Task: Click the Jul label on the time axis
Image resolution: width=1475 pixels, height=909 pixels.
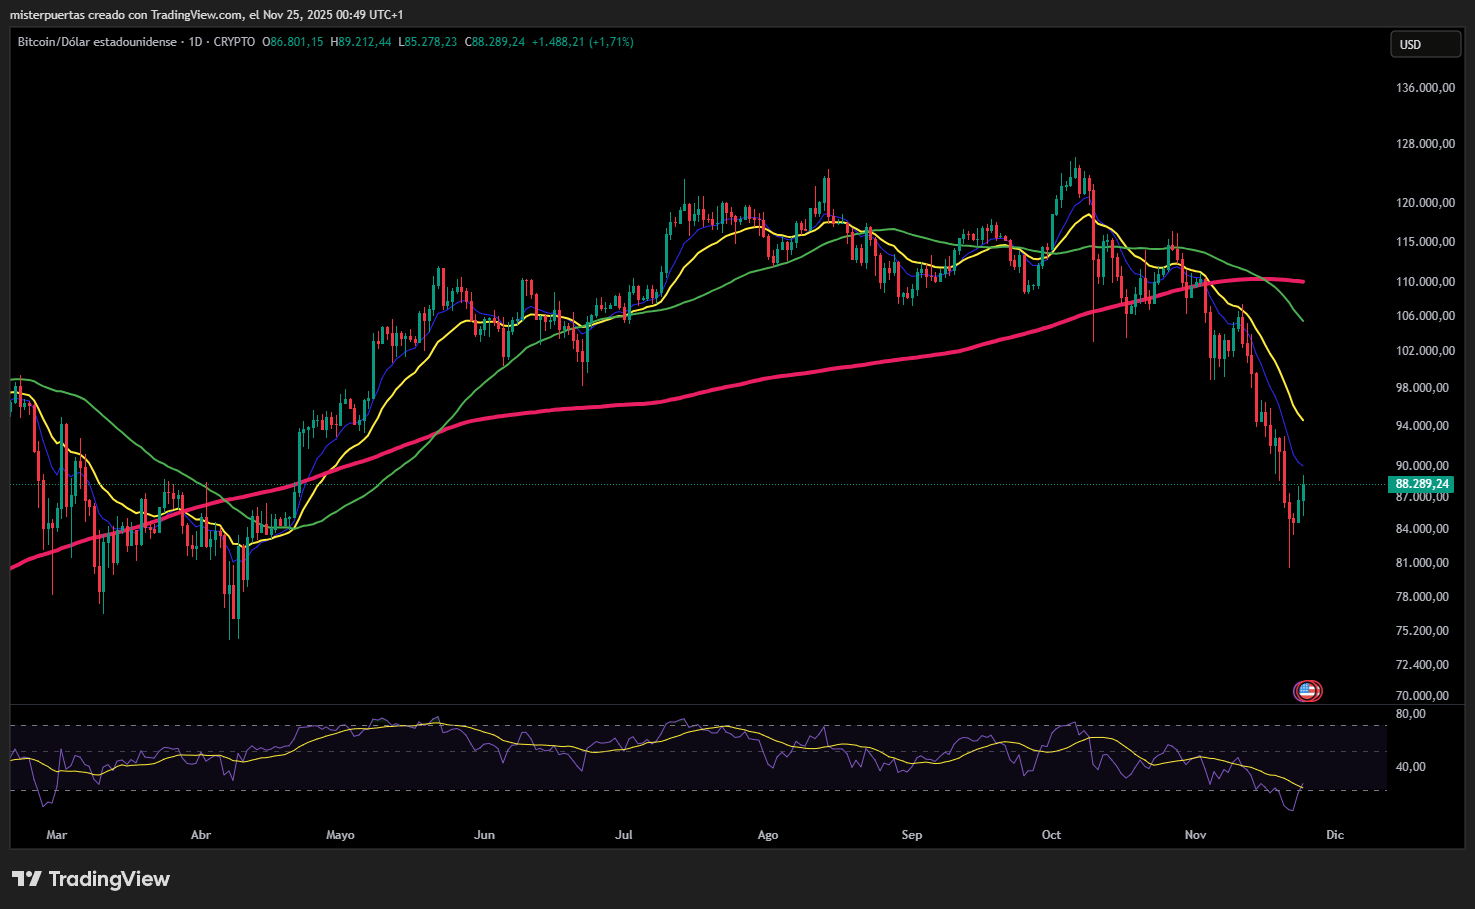Action: (x=624, y=835)
